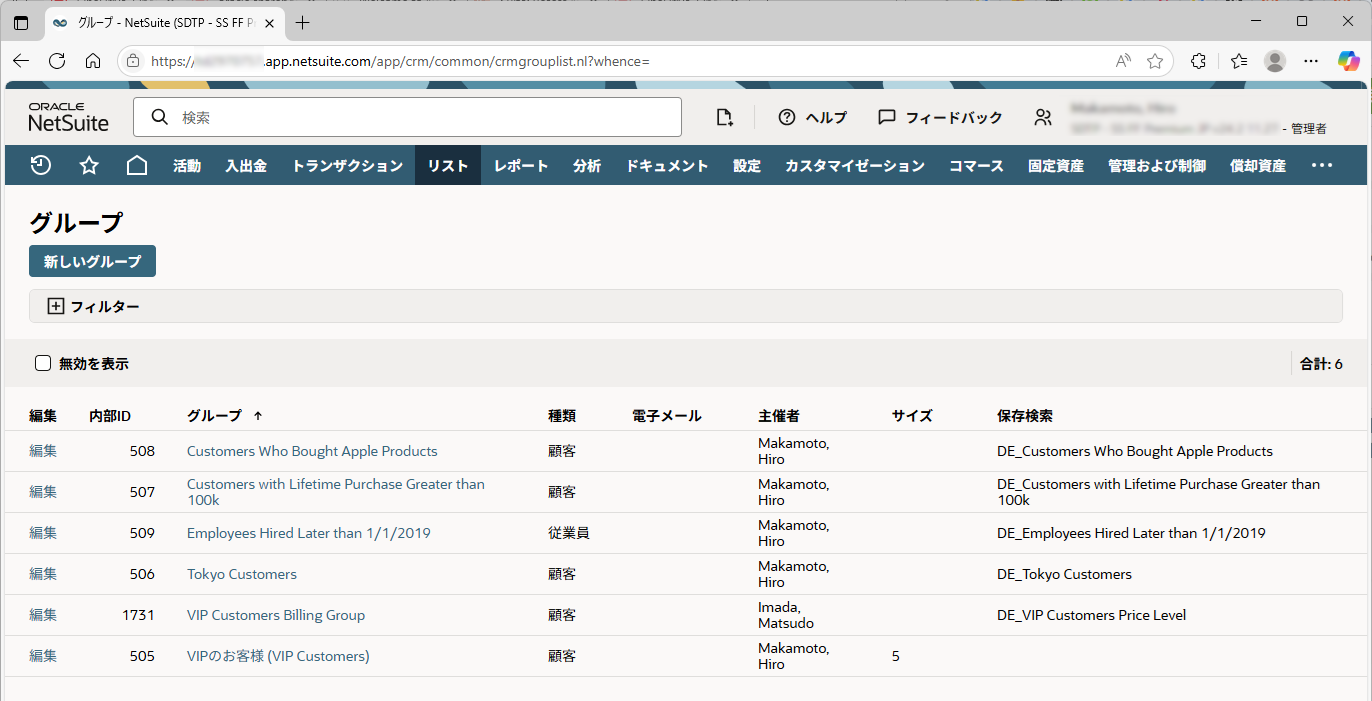
Task: Open a new browser tab
Action: (303, 22)
